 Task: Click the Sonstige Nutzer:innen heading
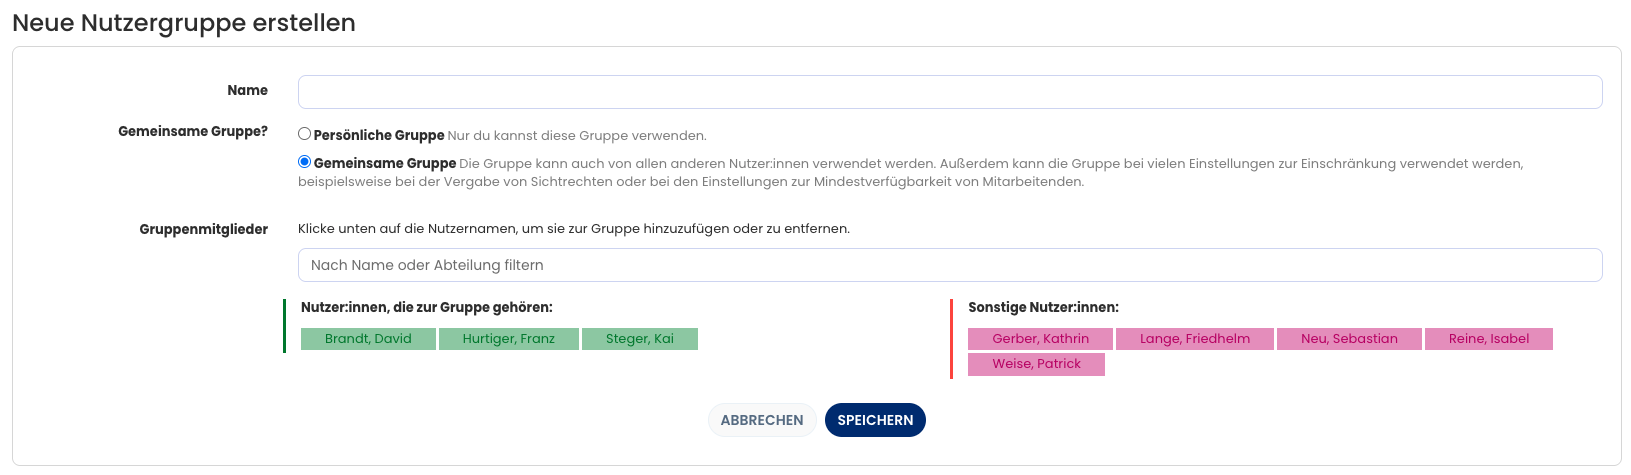(x=1043, y=307)
